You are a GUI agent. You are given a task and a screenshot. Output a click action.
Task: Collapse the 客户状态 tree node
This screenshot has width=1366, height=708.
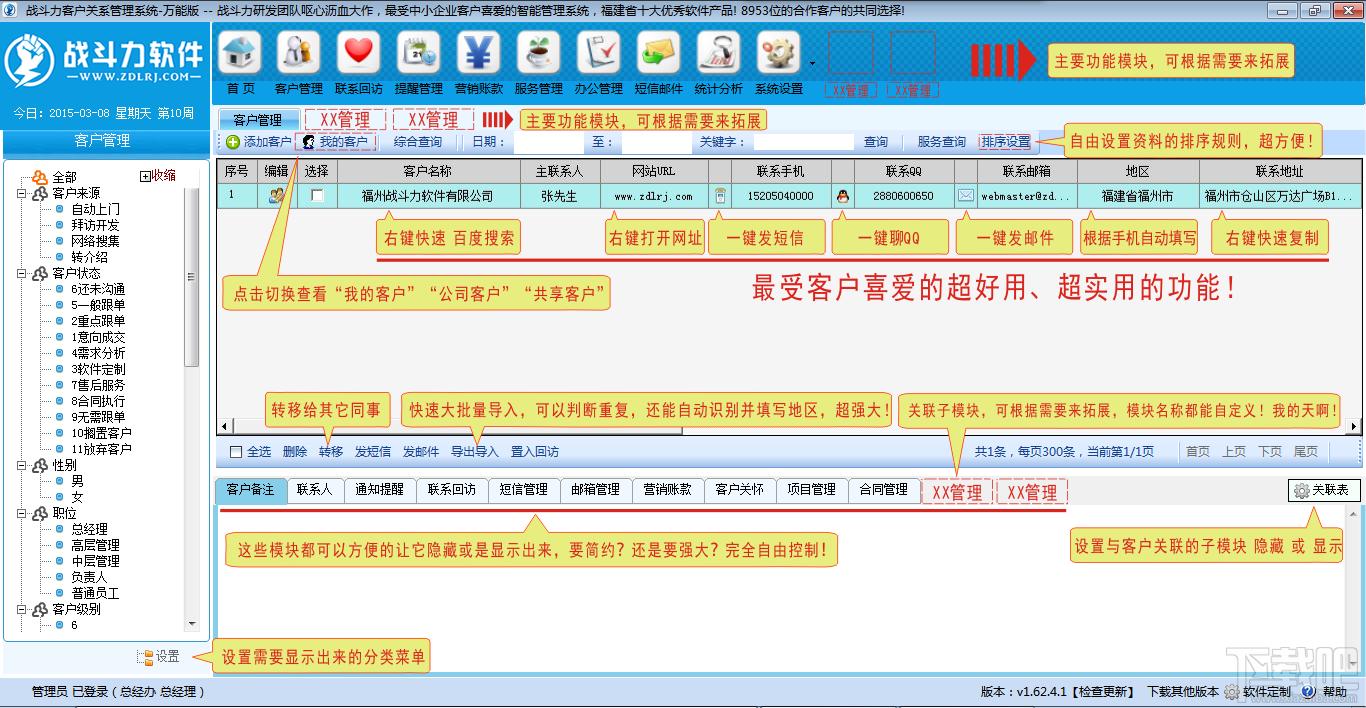tap(21, 273)
